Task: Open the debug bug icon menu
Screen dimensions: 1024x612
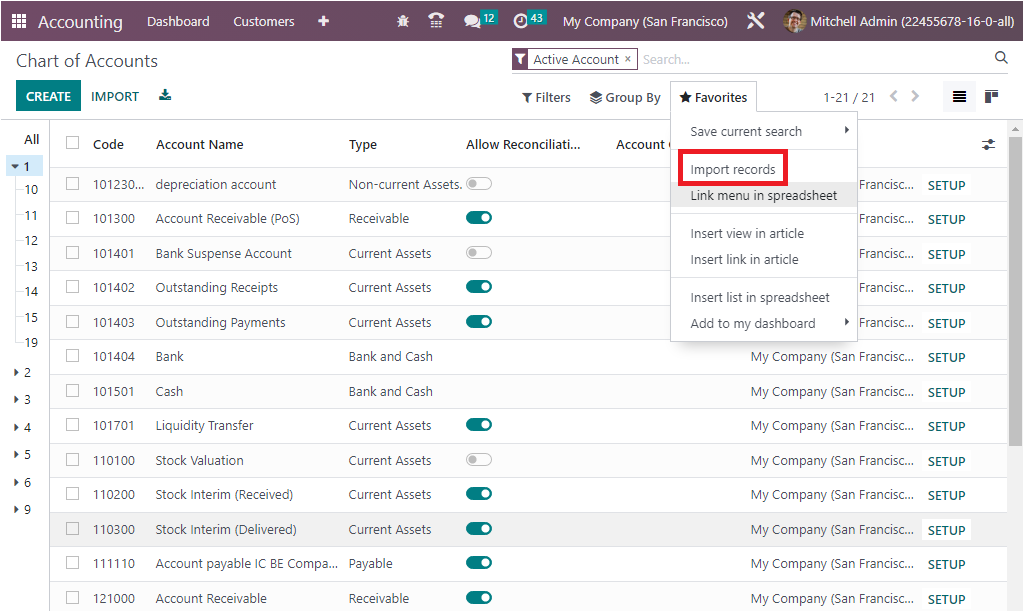Action: [x=403, y=22]
